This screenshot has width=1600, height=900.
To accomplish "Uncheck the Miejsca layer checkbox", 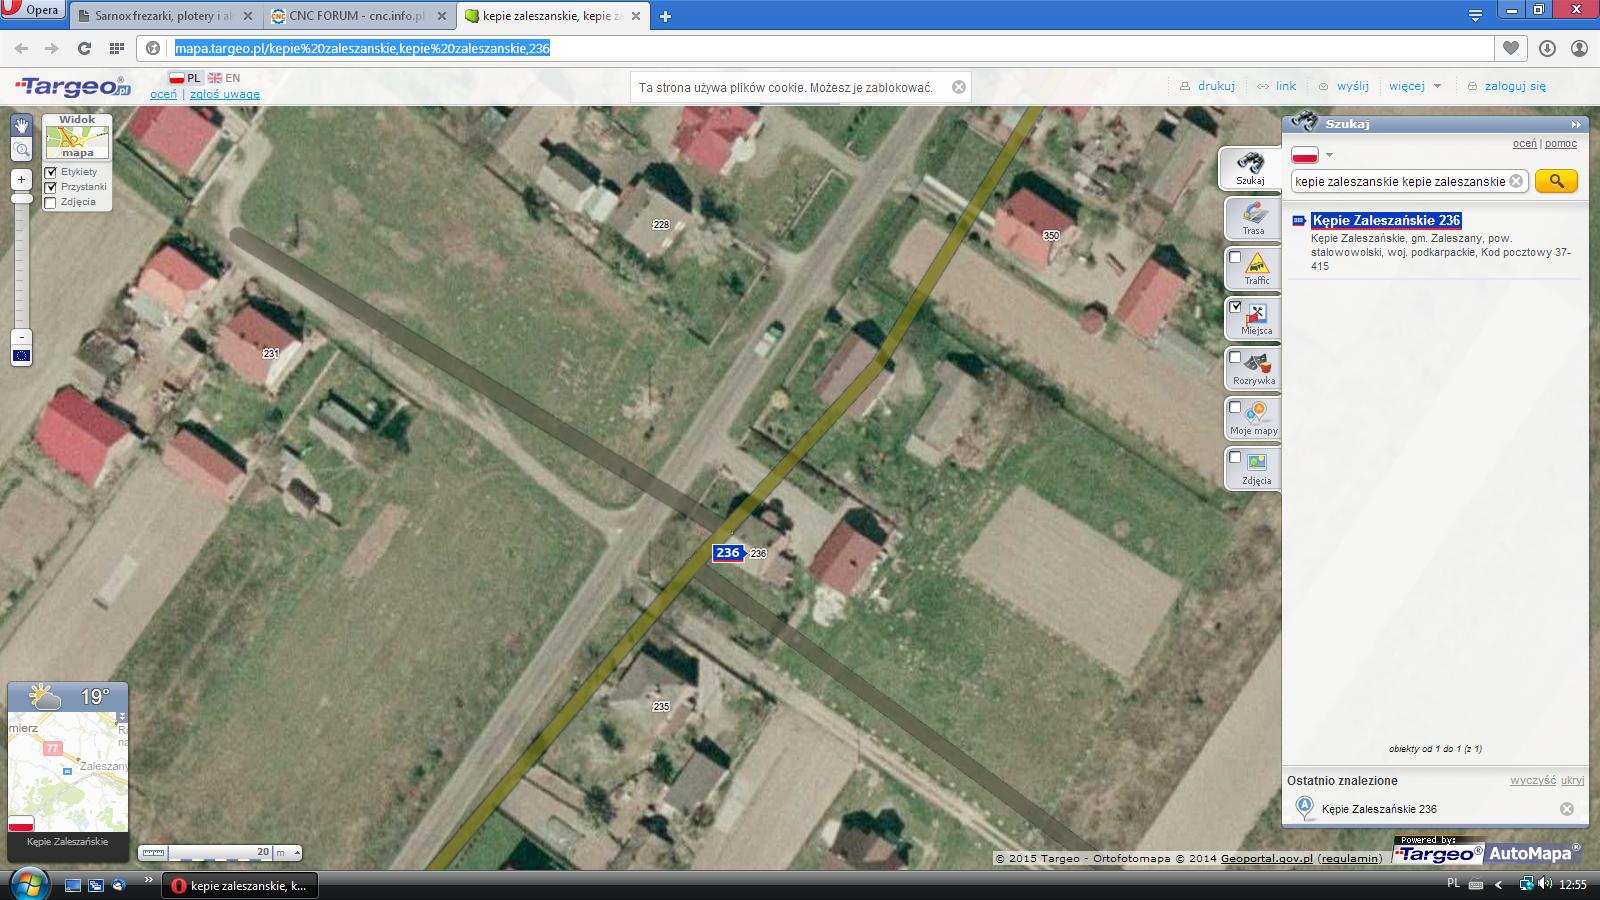I will pyautogui.click(x=1235, y=307).
